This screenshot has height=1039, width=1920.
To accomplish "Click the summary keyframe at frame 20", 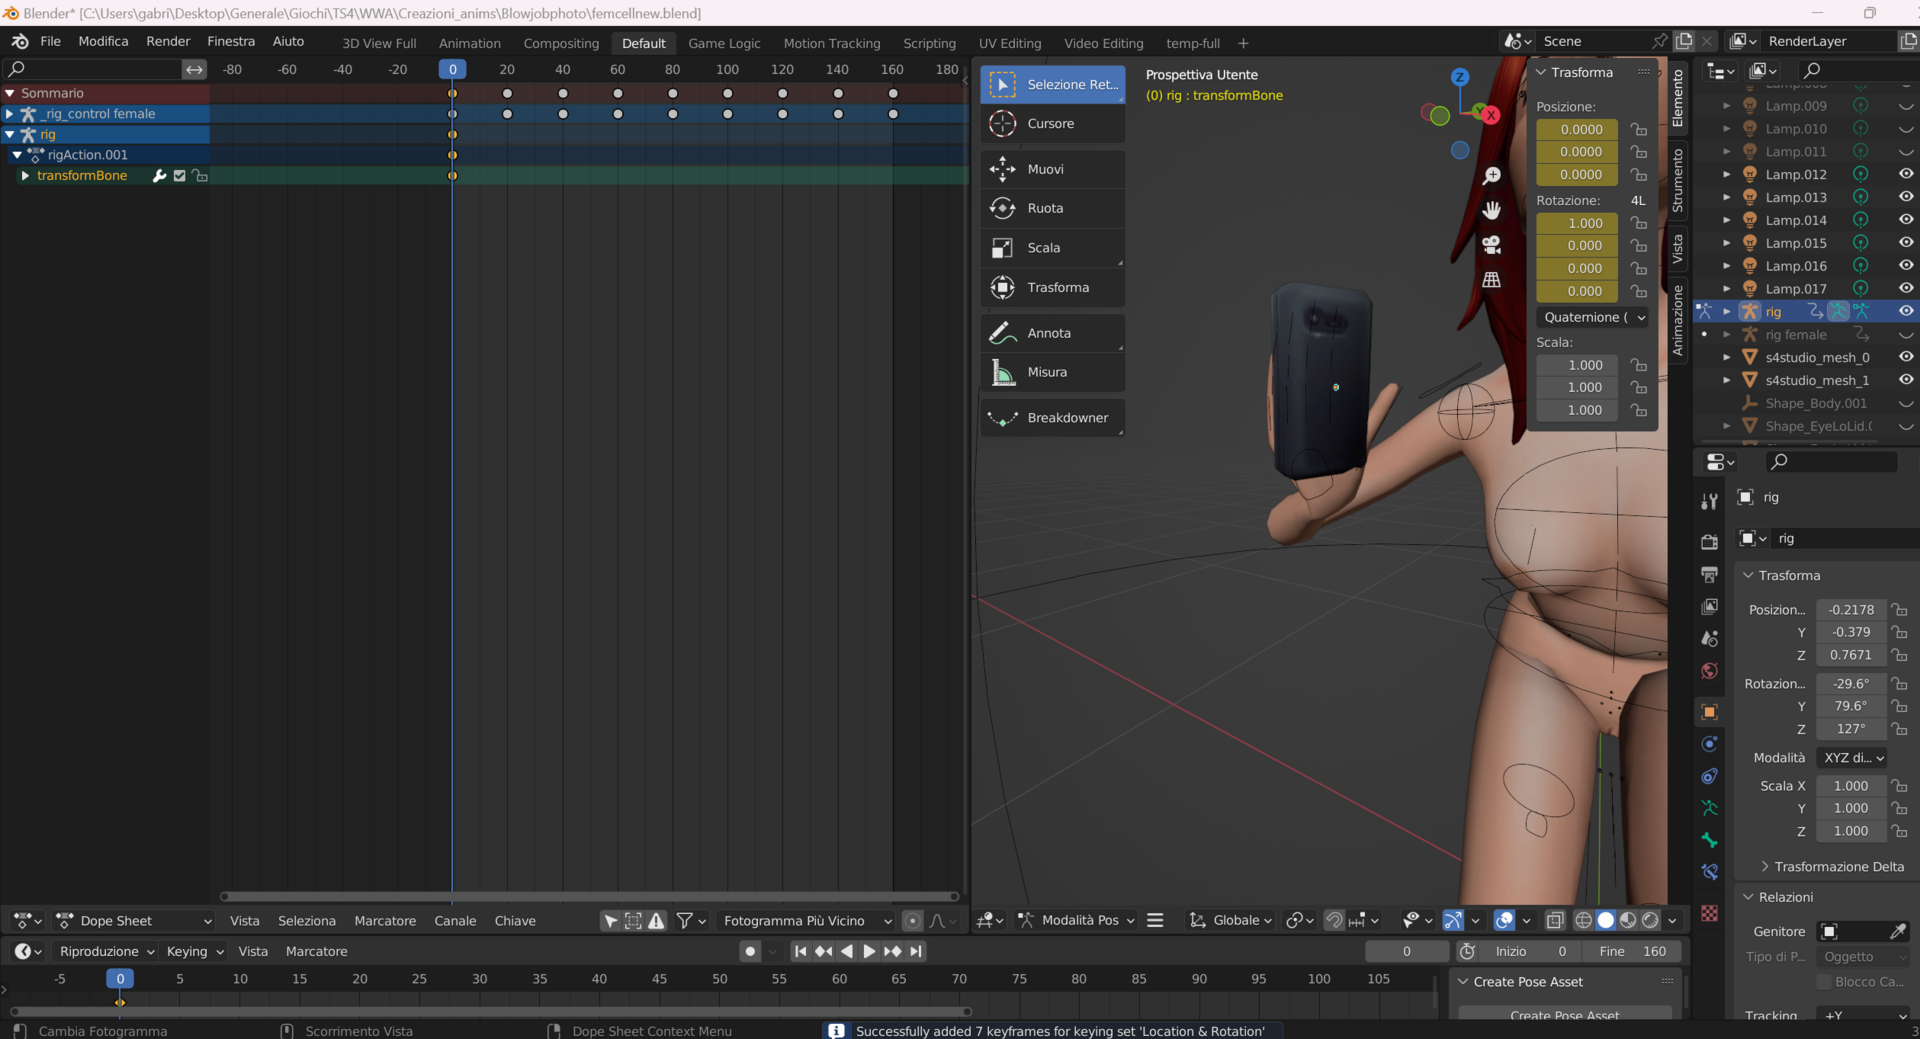I will [507, 93].
